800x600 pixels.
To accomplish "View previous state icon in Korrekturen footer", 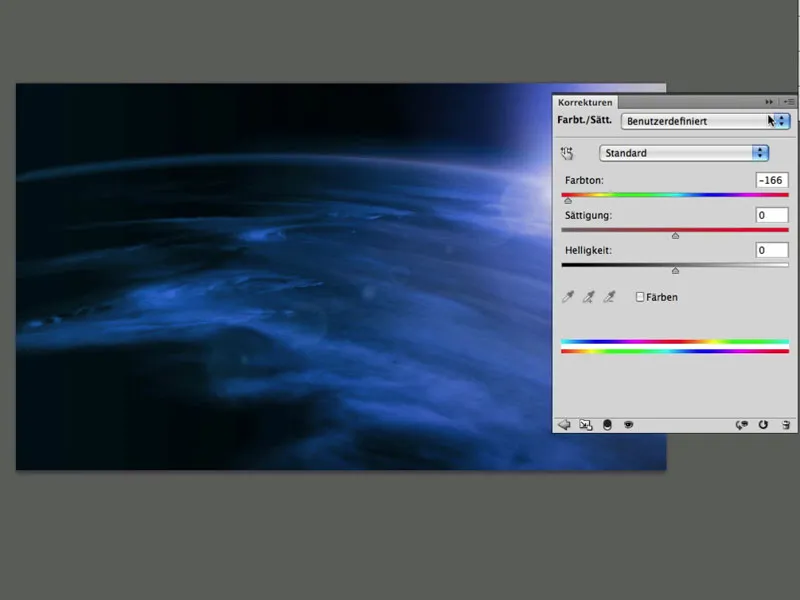I will point(741,424).
